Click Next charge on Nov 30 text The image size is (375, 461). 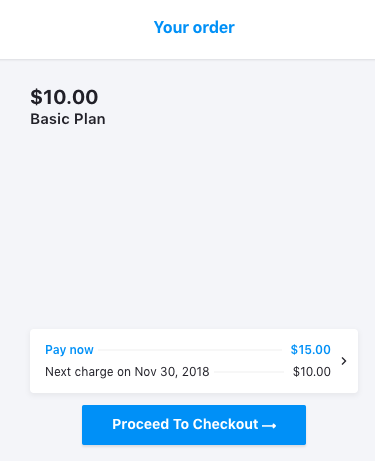[127, 372]
